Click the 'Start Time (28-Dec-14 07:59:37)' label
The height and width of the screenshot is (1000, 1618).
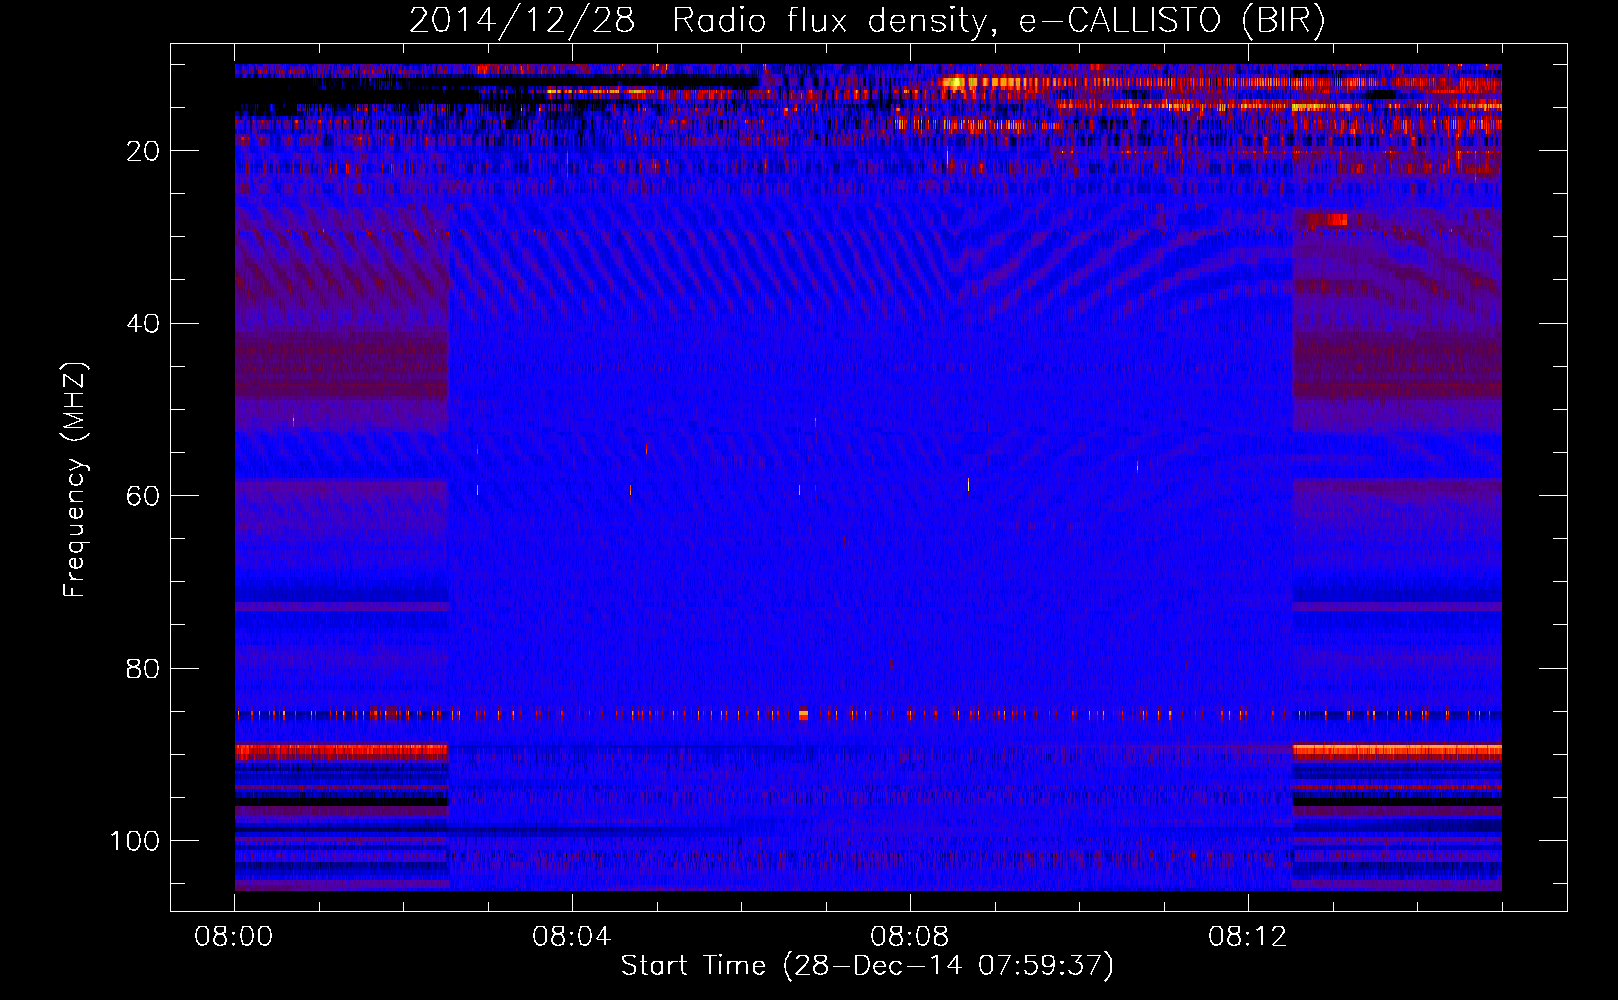pos(867,966)
